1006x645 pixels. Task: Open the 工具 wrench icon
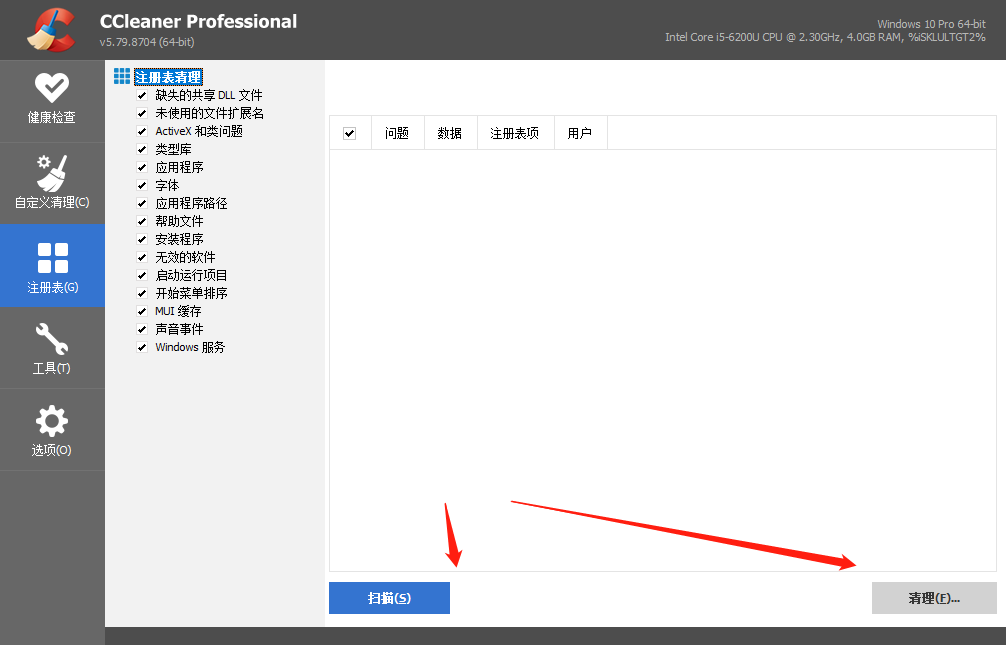(x=52, y=338)
